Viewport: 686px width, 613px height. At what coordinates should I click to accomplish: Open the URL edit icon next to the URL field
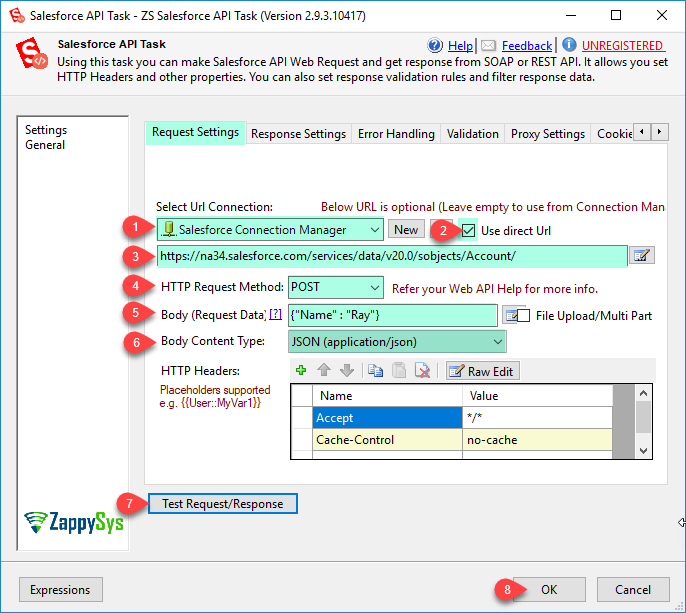[x=641, y=256]
